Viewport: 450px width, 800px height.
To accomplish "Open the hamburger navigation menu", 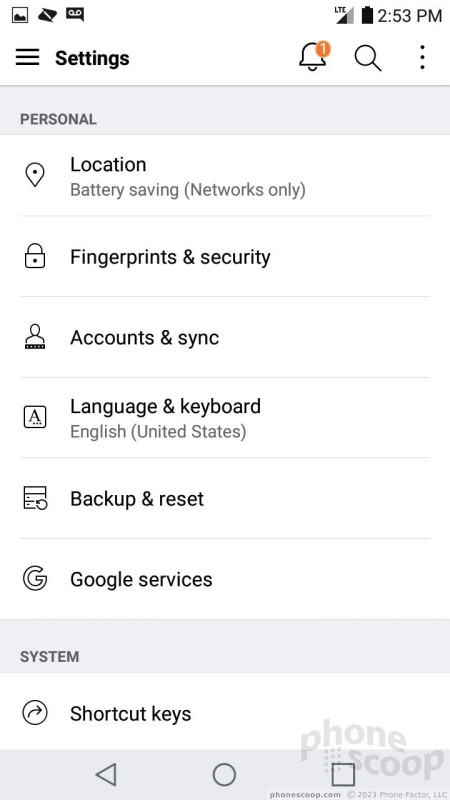I will pos(28,57).
